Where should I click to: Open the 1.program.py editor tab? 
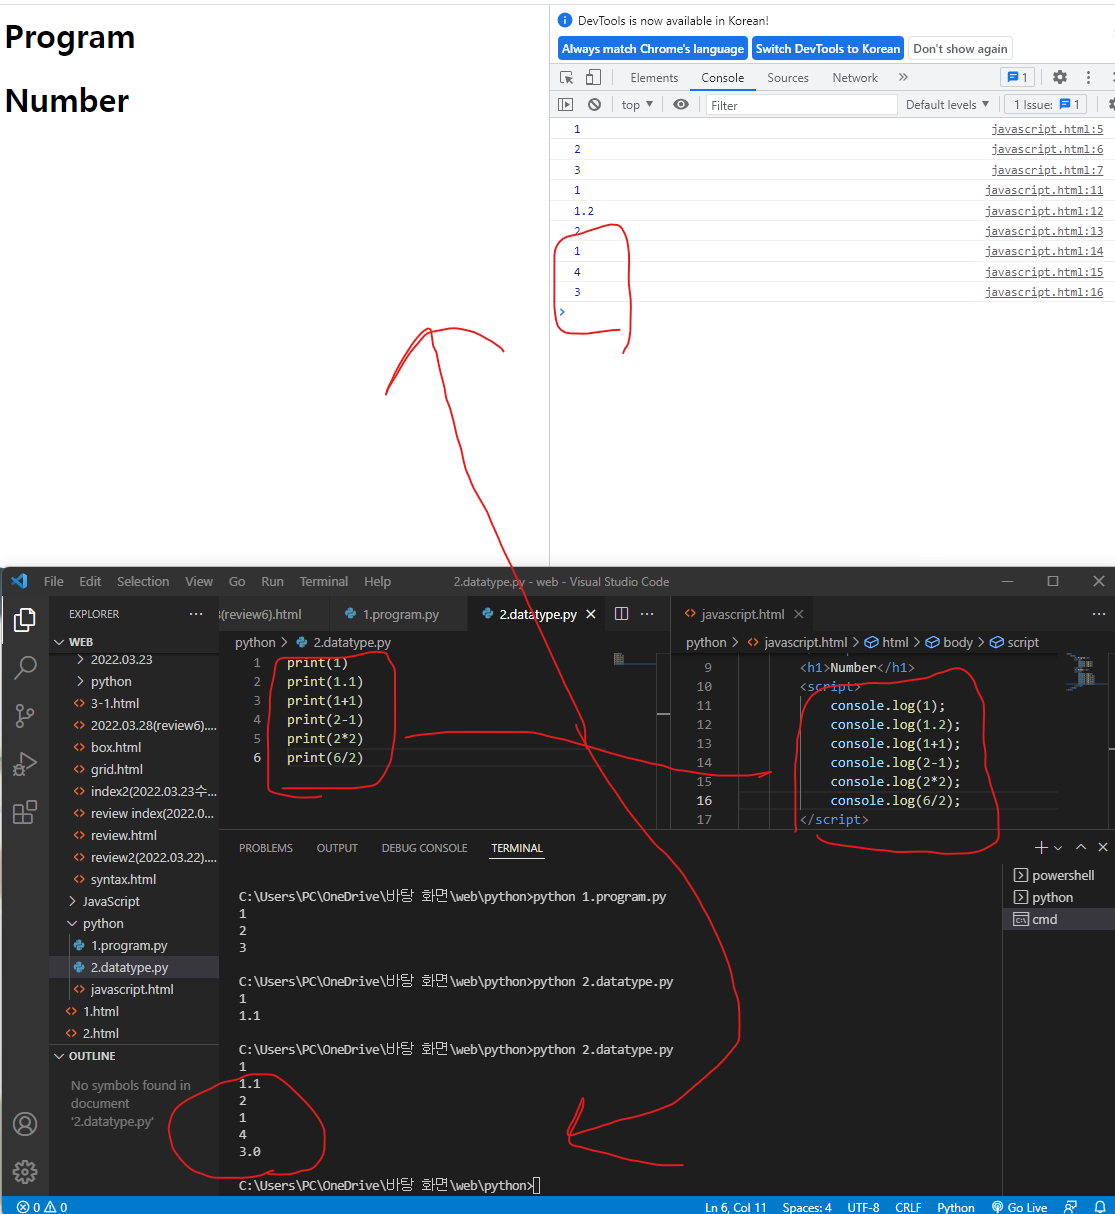398,614
